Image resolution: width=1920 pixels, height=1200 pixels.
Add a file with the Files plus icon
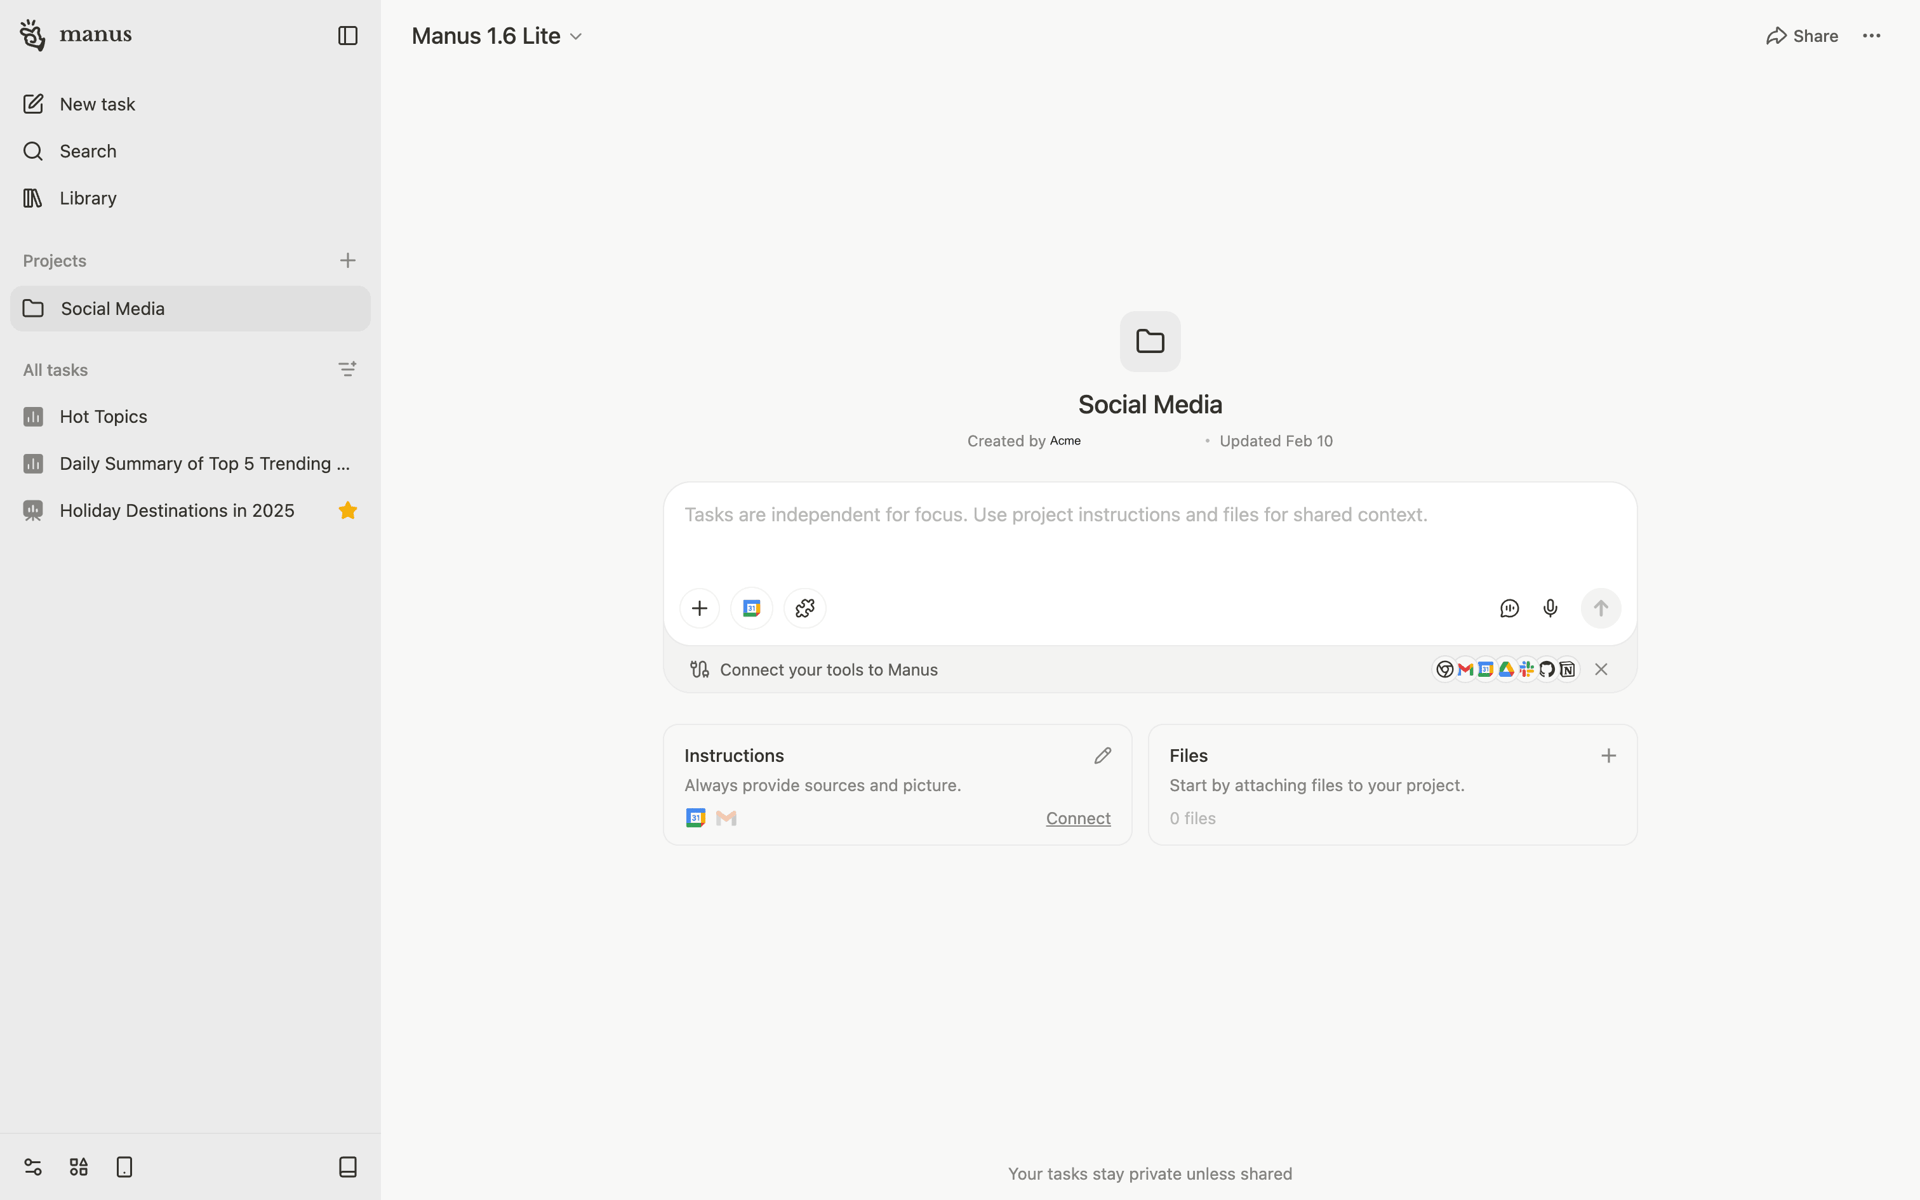(x=1609, y=756)
